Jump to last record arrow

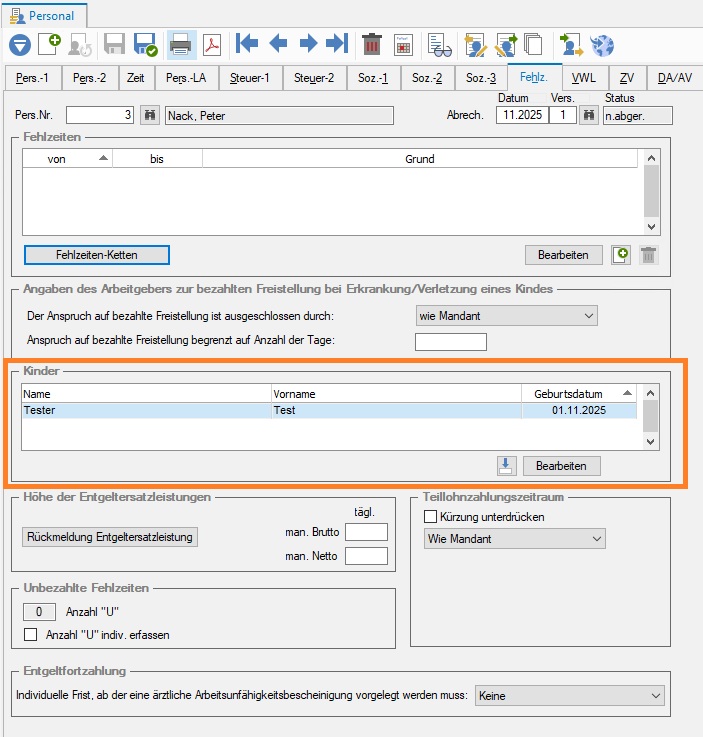pos(337,44)
